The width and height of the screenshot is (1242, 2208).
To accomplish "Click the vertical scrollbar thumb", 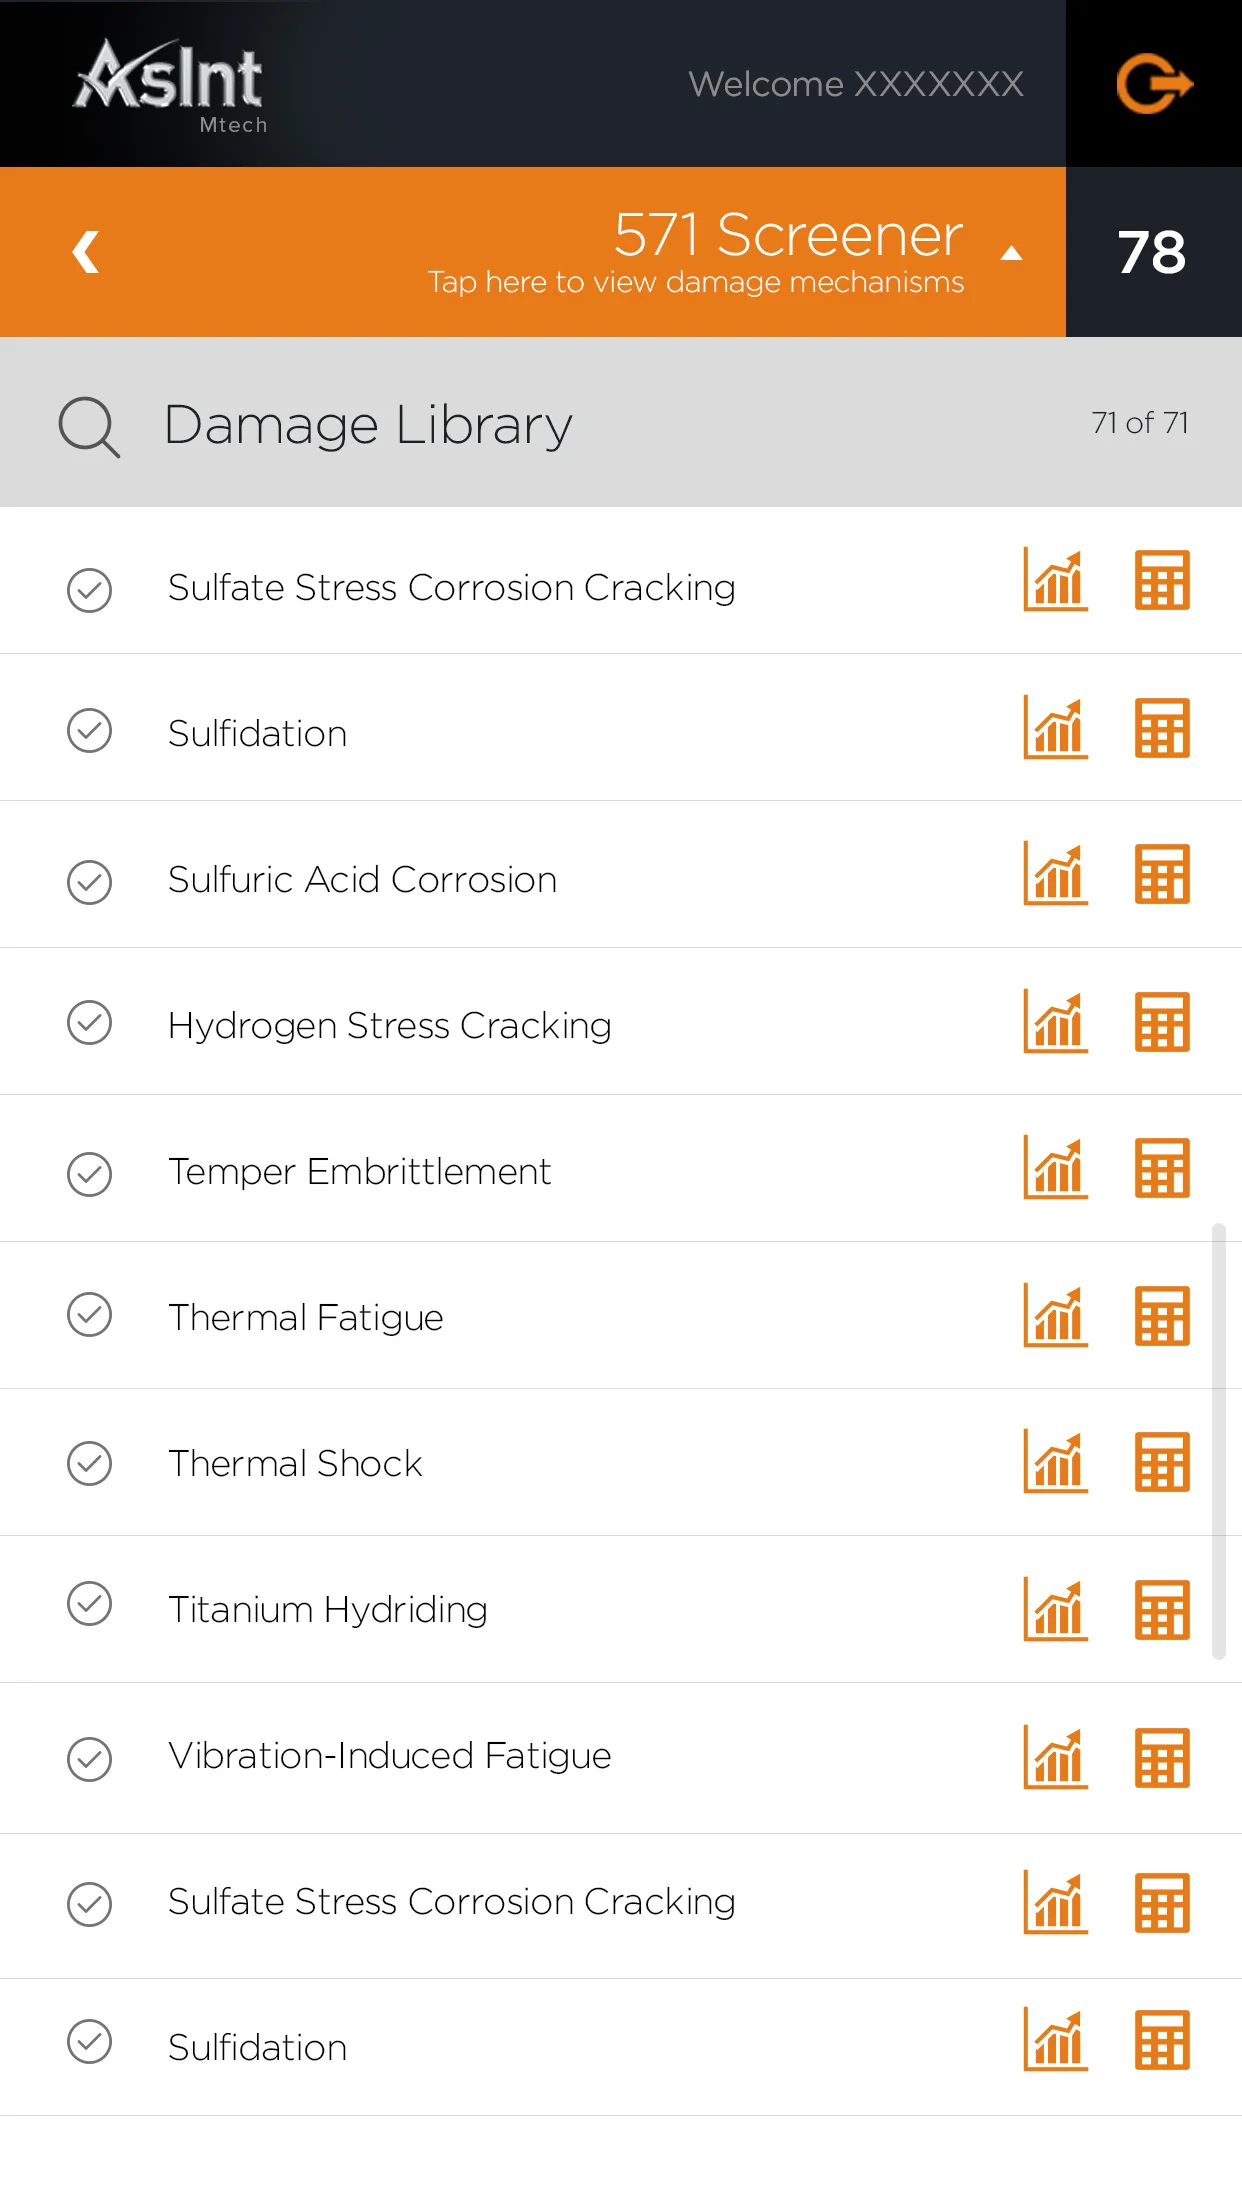I will tap(1218, 1440).
